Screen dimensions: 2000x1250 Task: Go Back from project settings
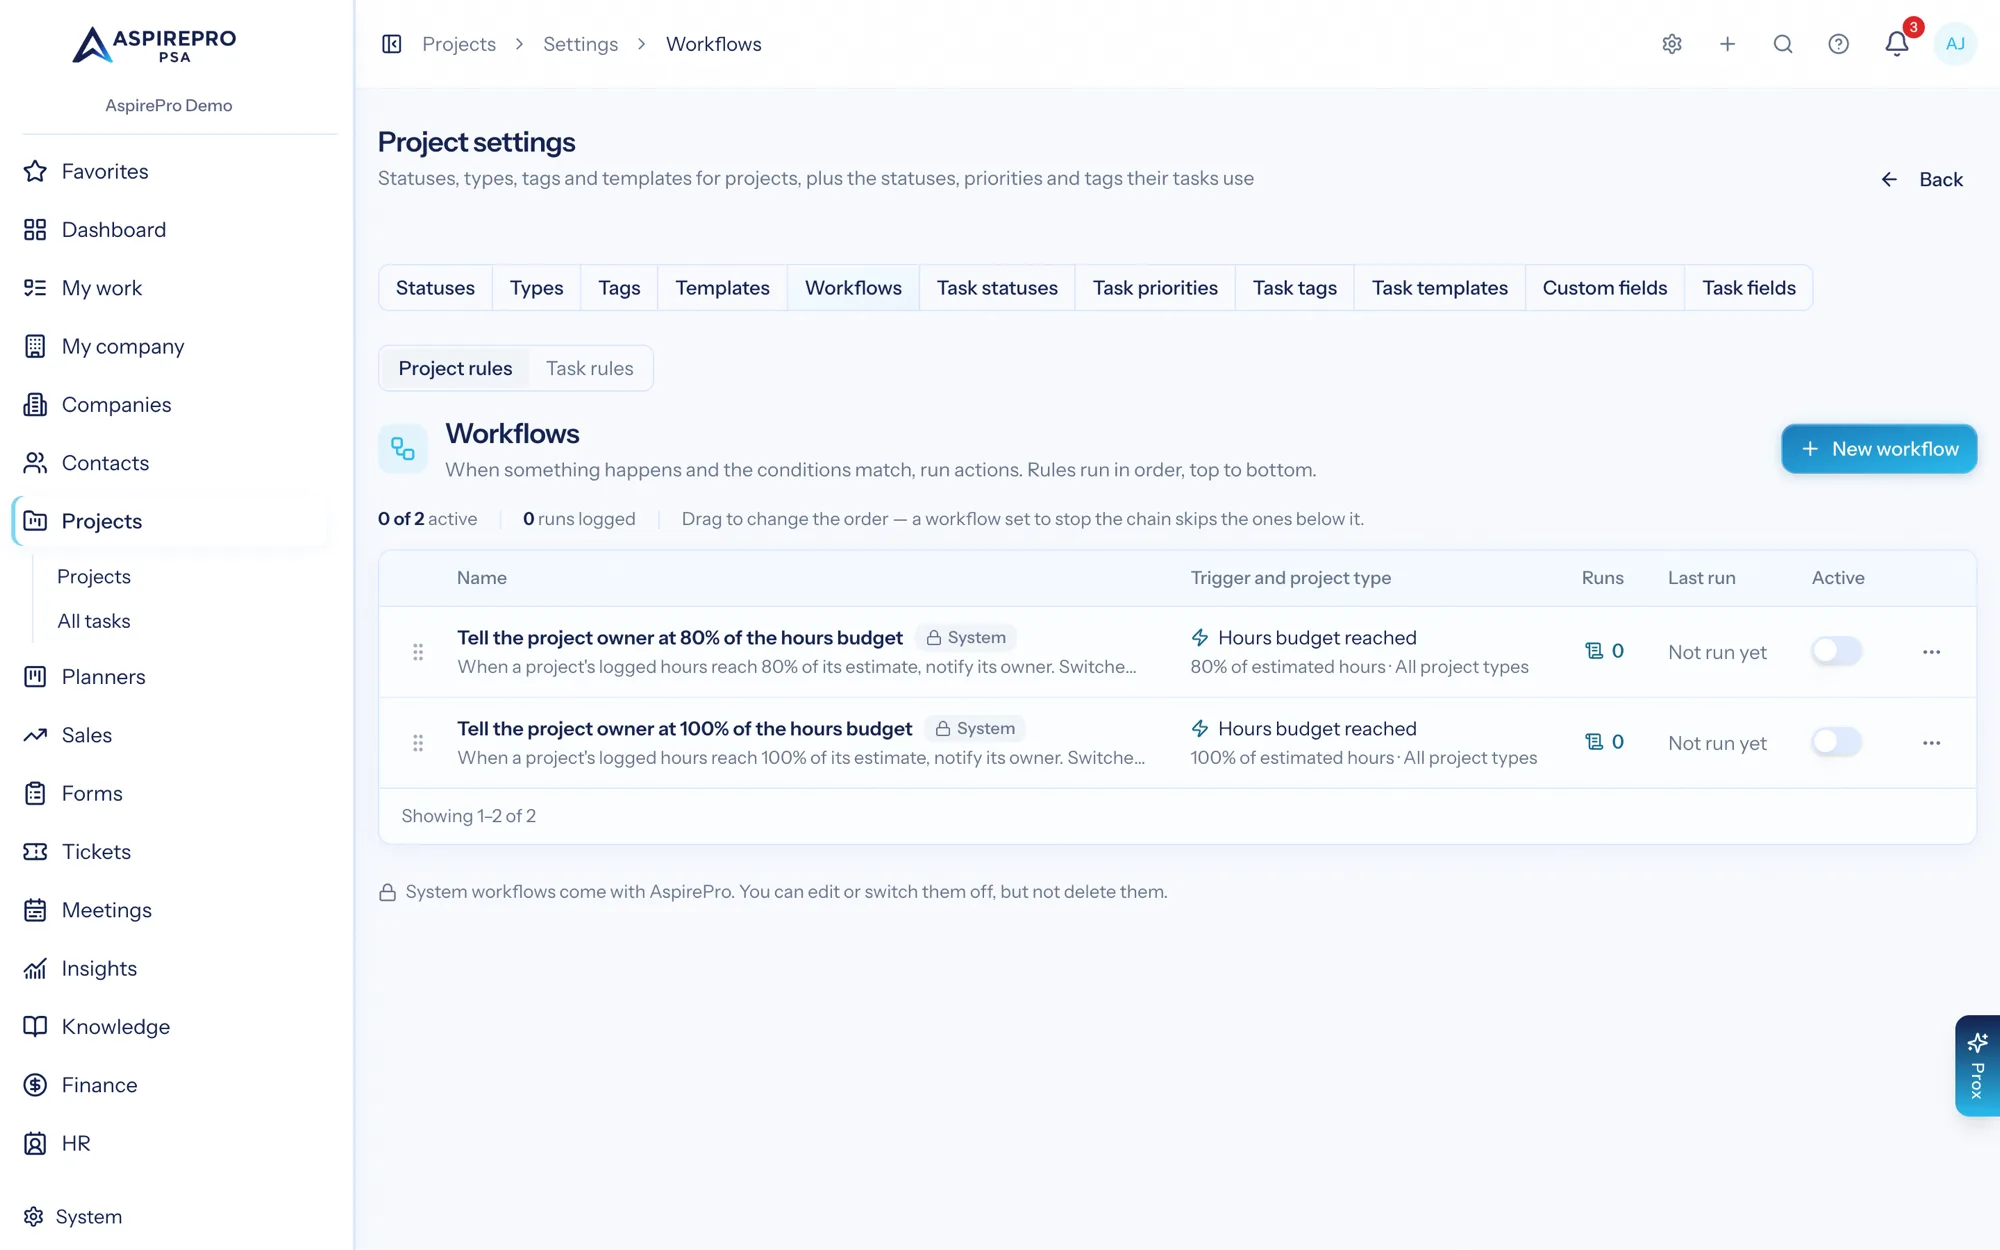coord(1921,180)
